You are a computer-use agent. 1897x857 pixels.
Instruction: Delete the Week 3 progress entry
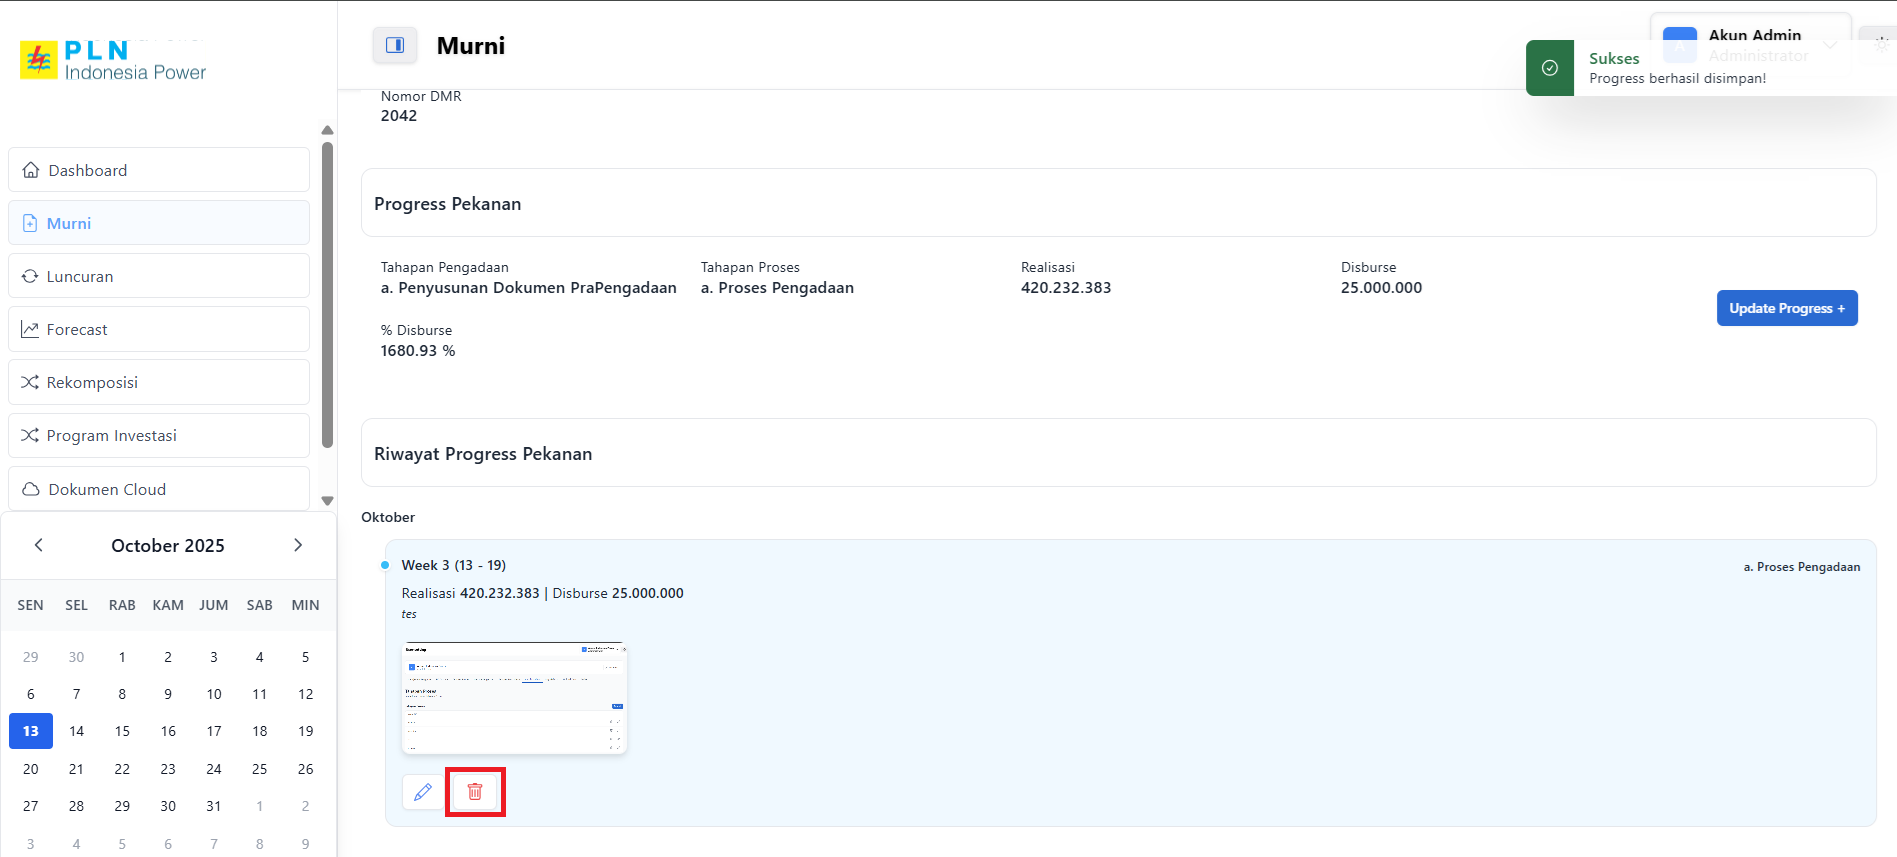point(475,792)
